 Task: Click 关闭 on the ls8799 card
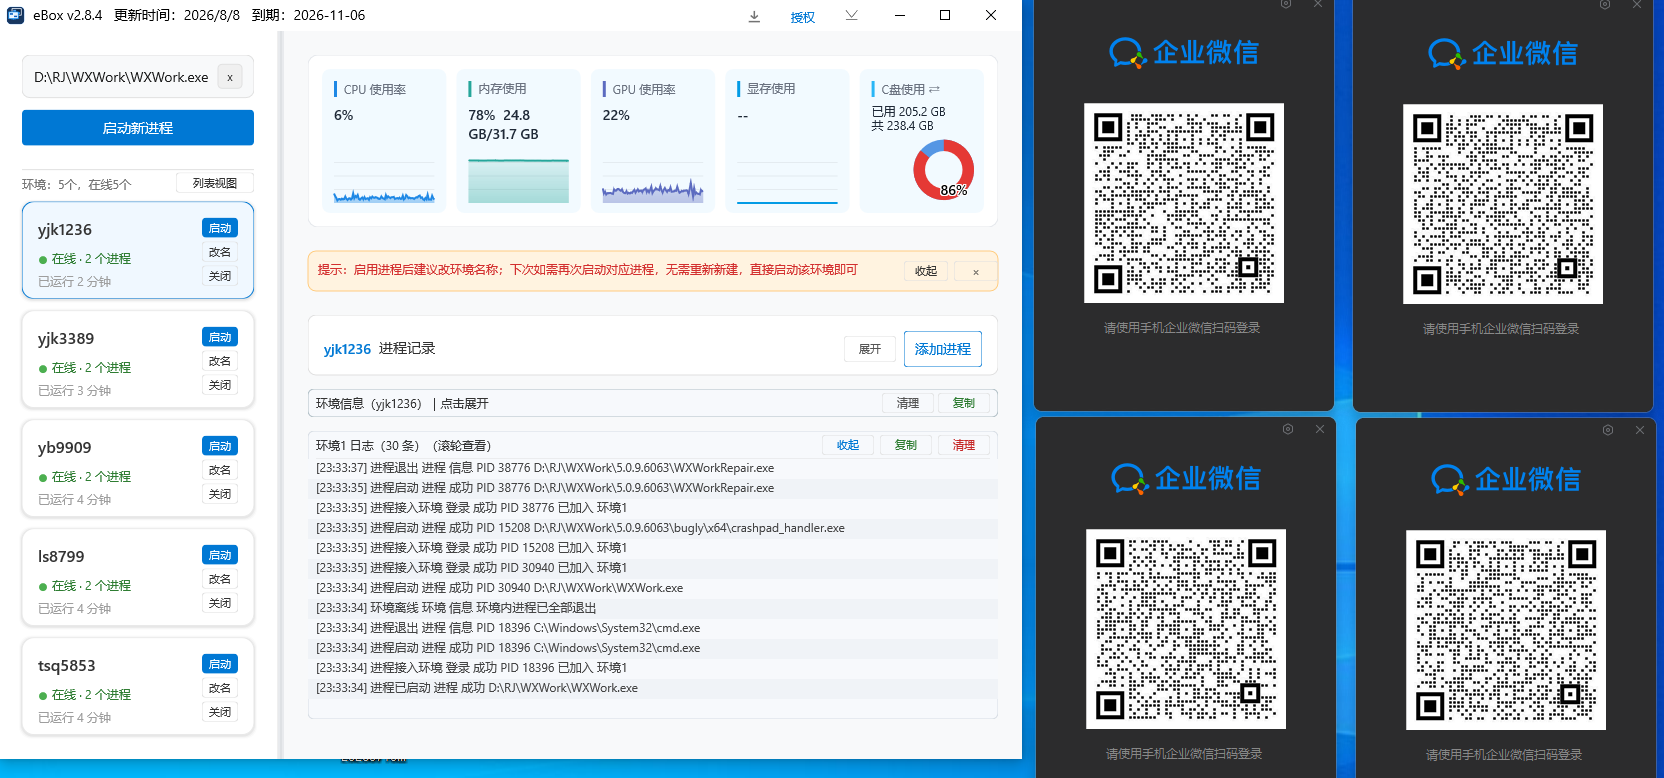pos(220,603)
